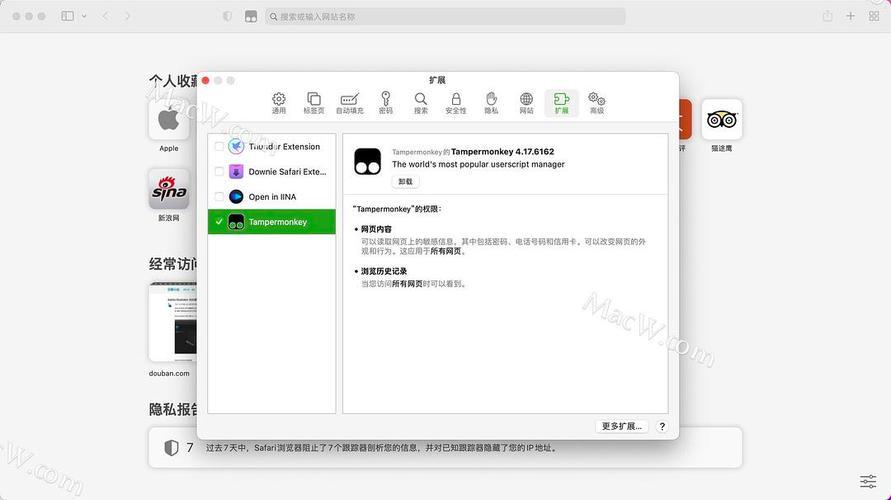Screen dimensions: 891x500
Task: Click the privacy report shield icon
Action: [x=171, y=448]
